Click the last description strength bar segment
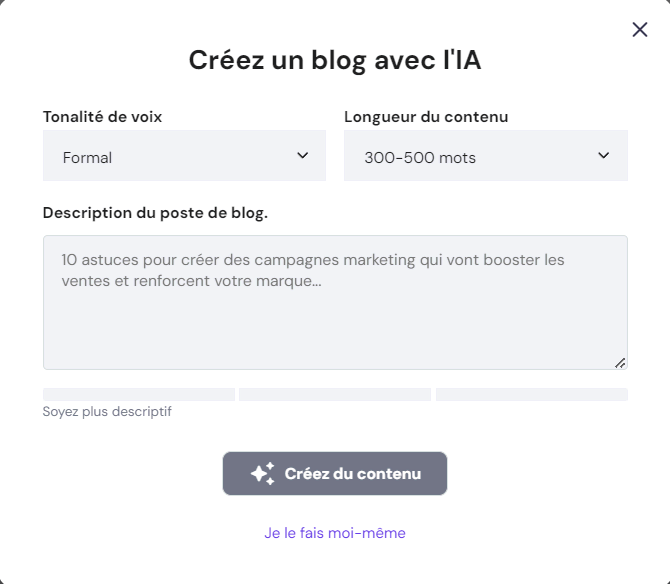The height and width of the screenshot is (584, 670). pos(532,395)
